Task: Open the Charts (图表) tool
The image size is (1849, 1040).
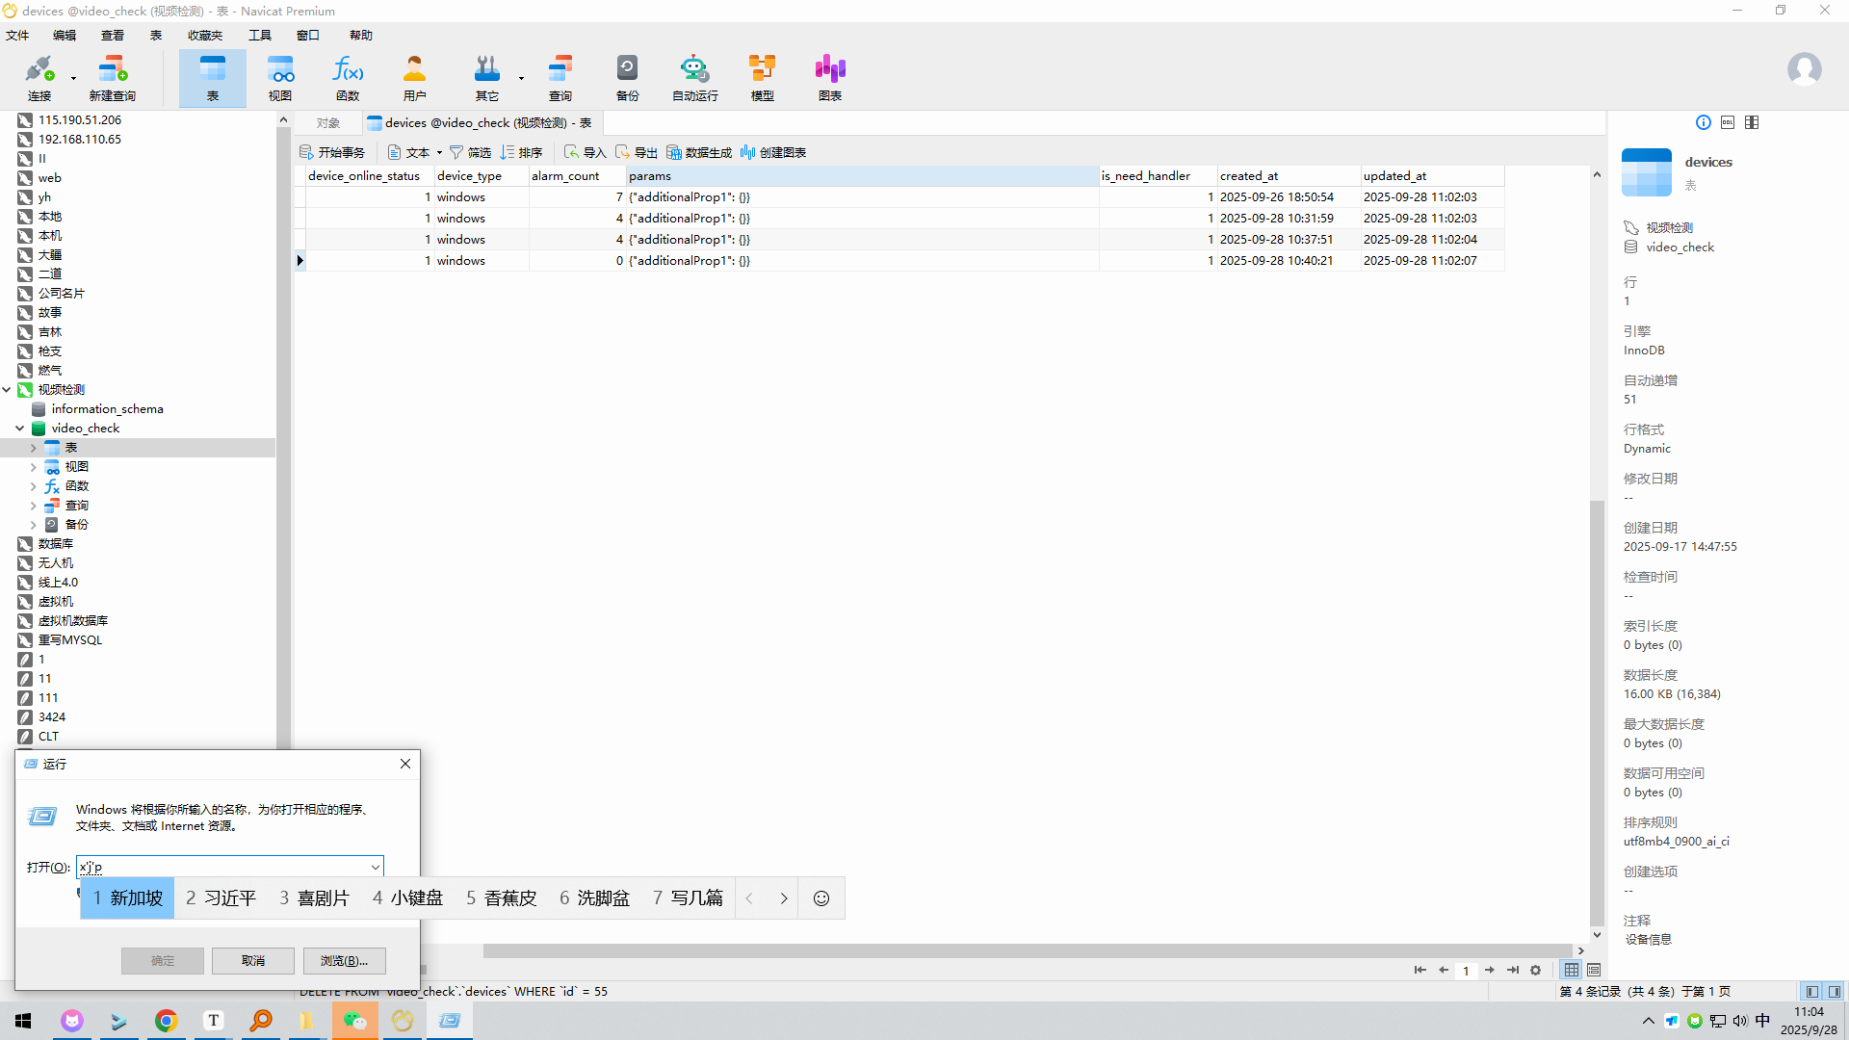Action: pyautogui.click(x=830, y=78)
